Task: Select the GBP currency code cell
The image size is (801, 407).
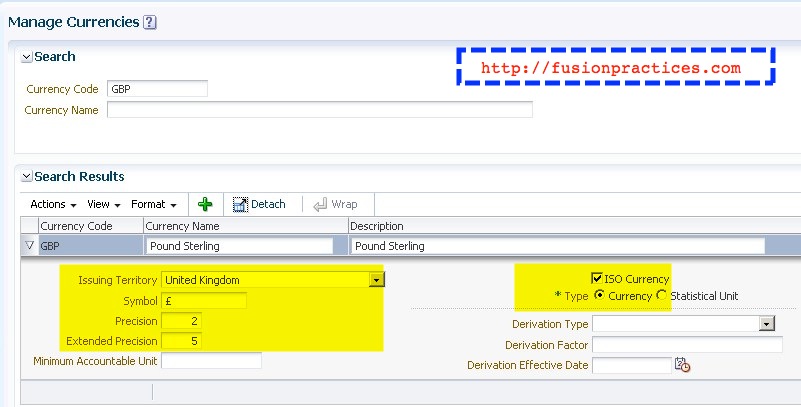Action: (x=91, y=246)
